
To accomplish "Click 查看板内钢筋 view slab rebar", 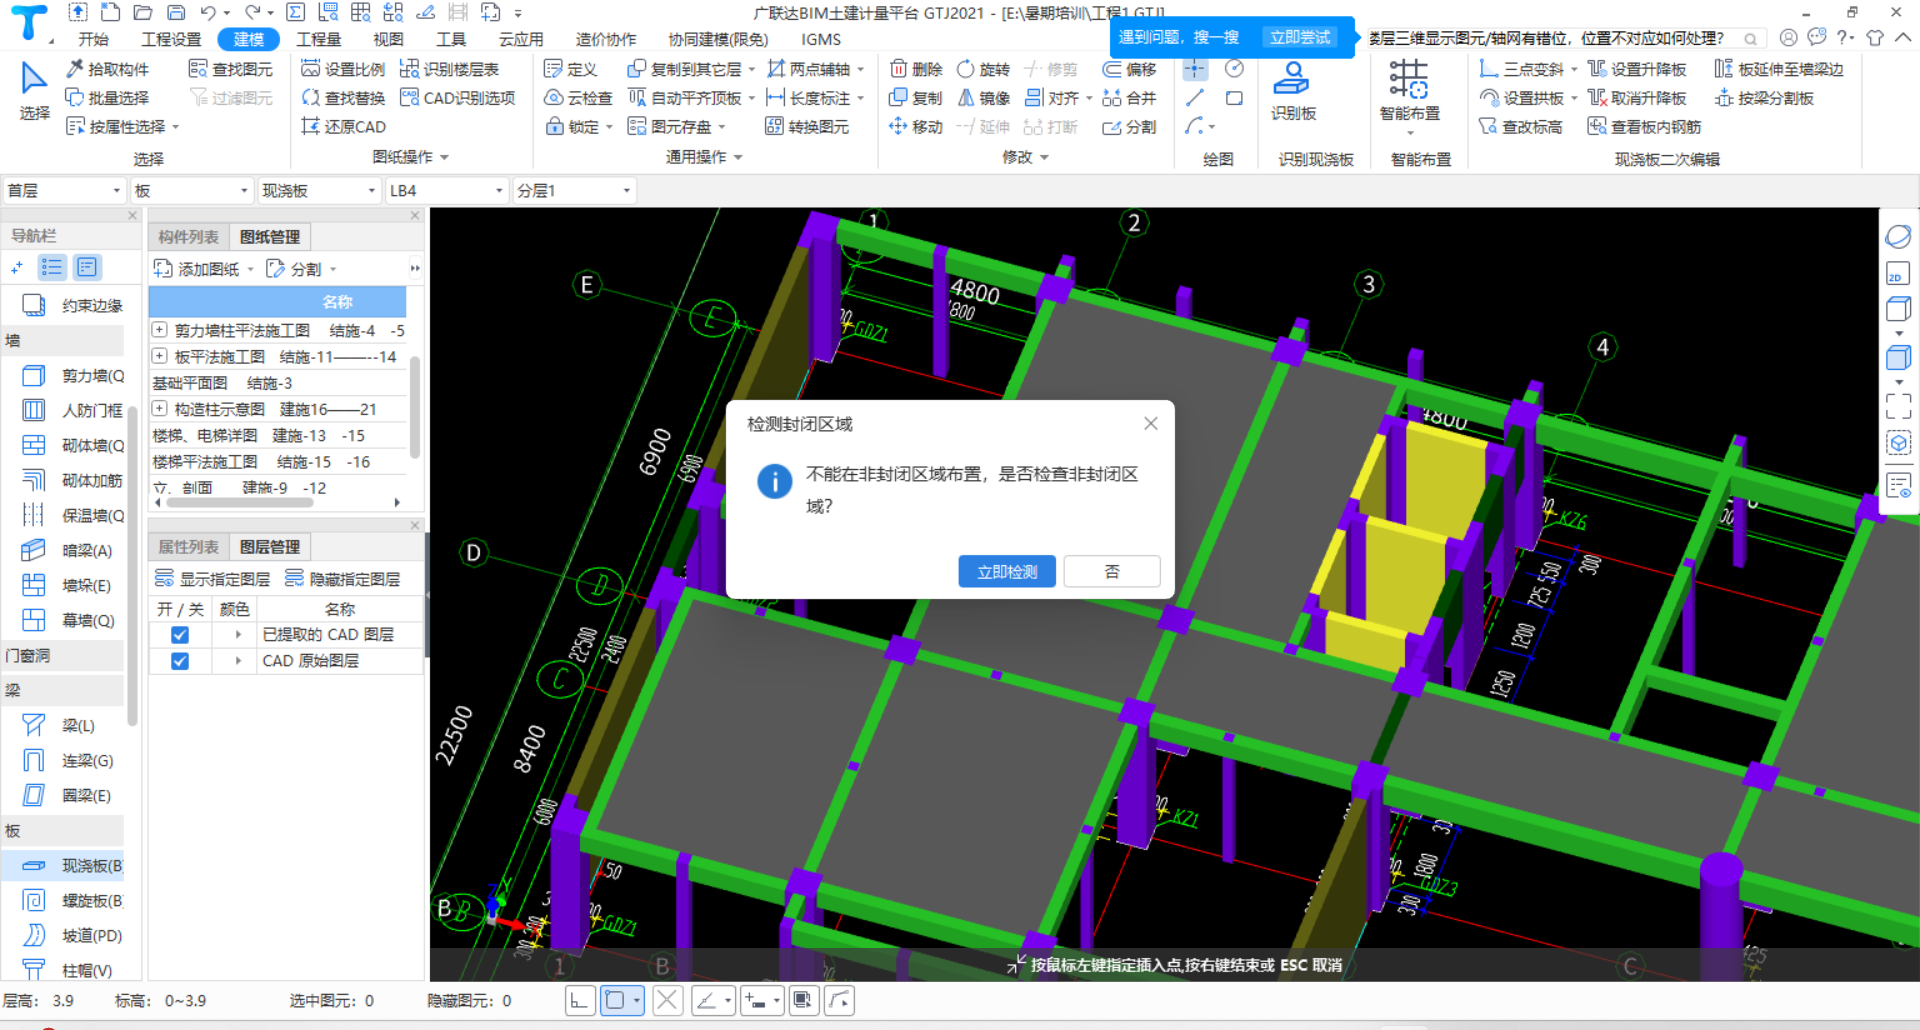I will coord(1644,127).
